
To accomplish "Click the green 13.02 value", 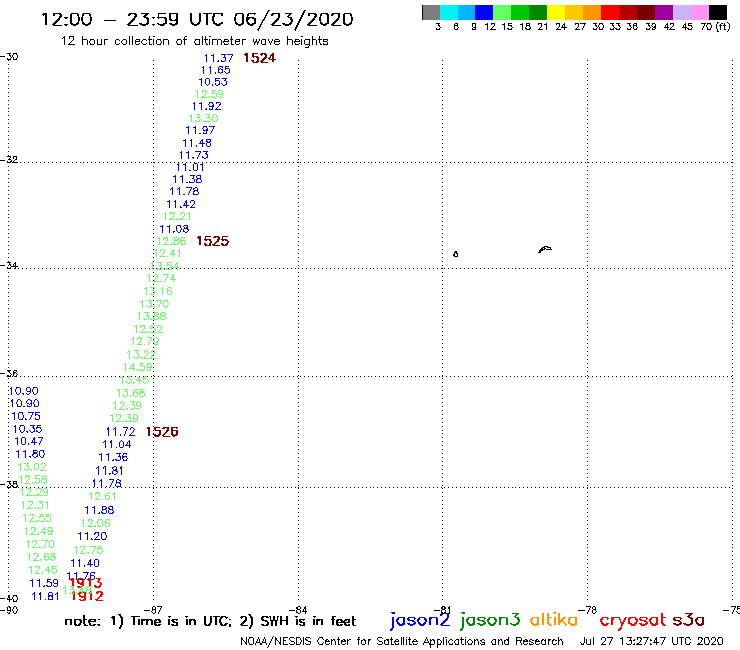I will pyautogui.click(x=32, y=467).
